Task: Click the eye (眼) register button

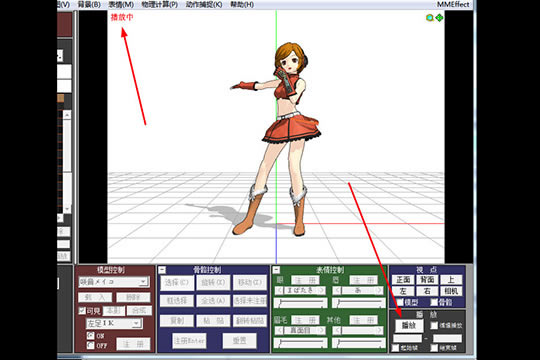Action: click(305, 280)
